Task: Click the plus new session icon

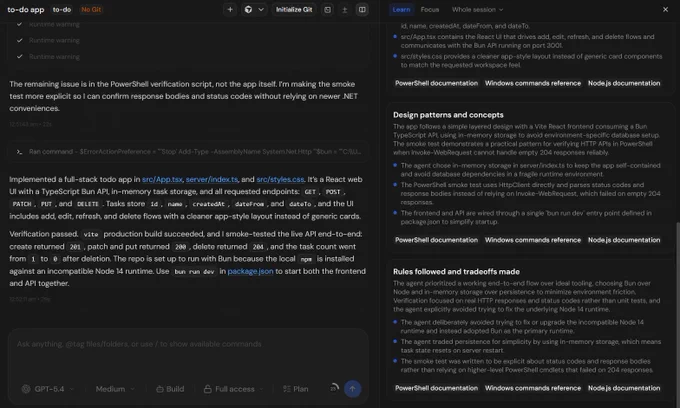Action: [x=230, y=10]
